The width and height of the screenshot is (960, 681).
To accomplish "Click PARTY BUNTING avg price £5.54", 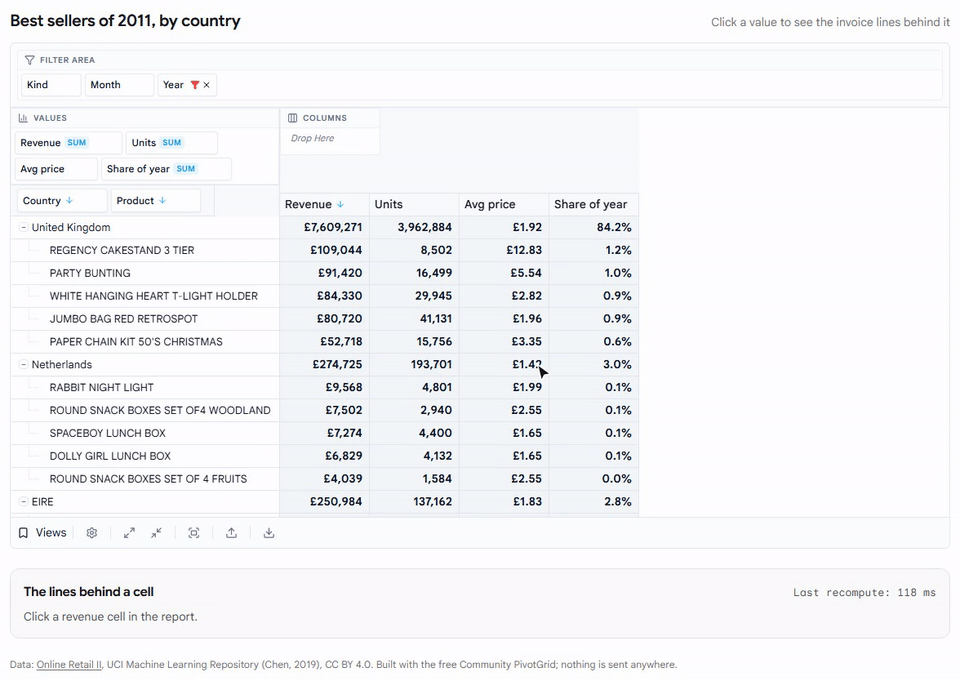I will point(504,273).
